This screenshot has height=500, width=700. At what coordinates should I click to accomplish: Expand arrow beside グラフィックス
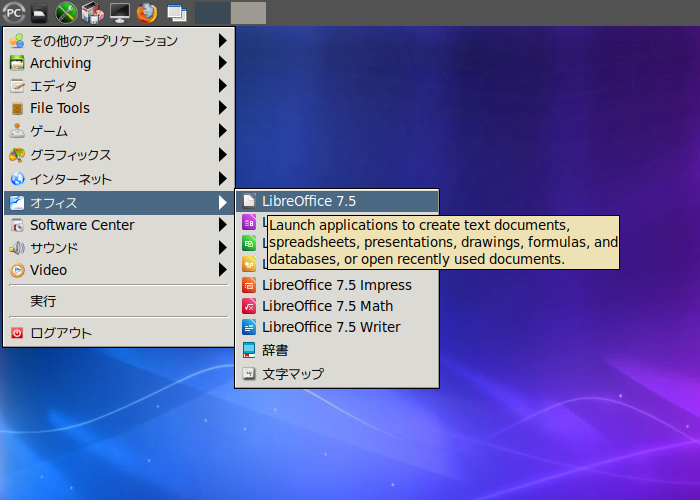pyautogui.click(x=222, y=154)
